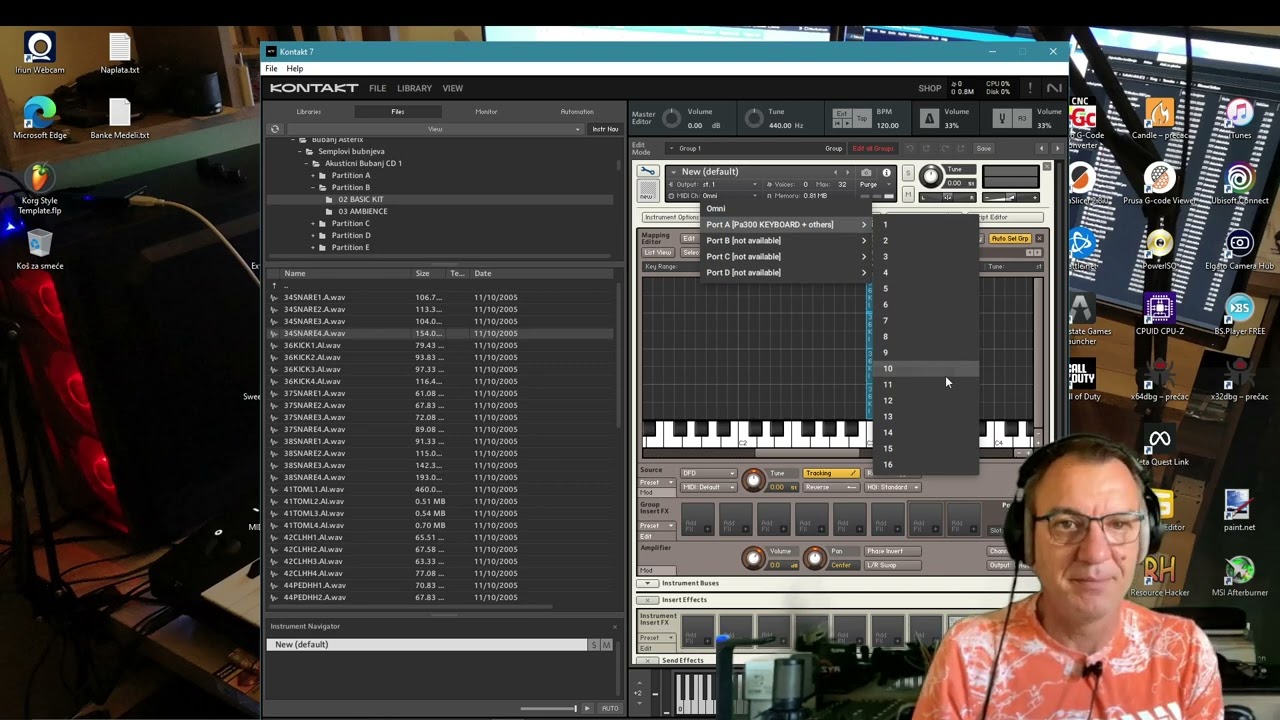Screen dimensions: 1280x720
Task: Open Naplata.txt desktop file
Action: [x=120, y=53]
